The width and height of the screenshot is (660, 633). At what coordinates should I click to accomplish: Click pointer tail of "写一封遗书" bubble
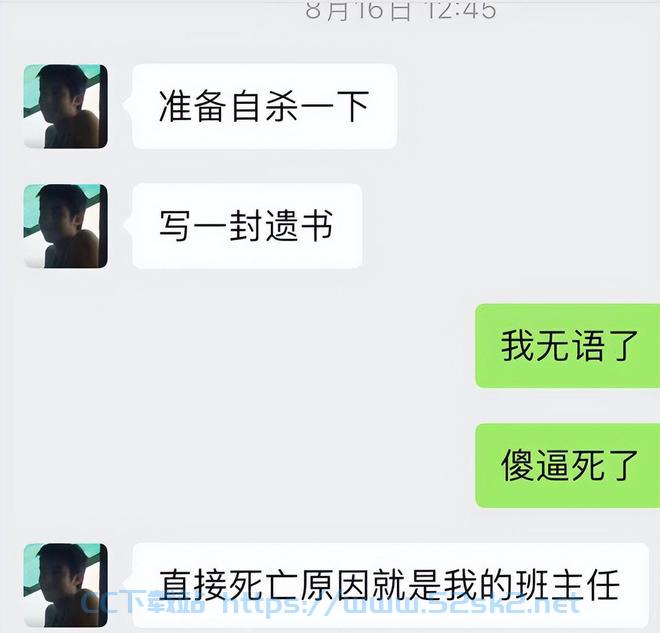pos(128,225)
